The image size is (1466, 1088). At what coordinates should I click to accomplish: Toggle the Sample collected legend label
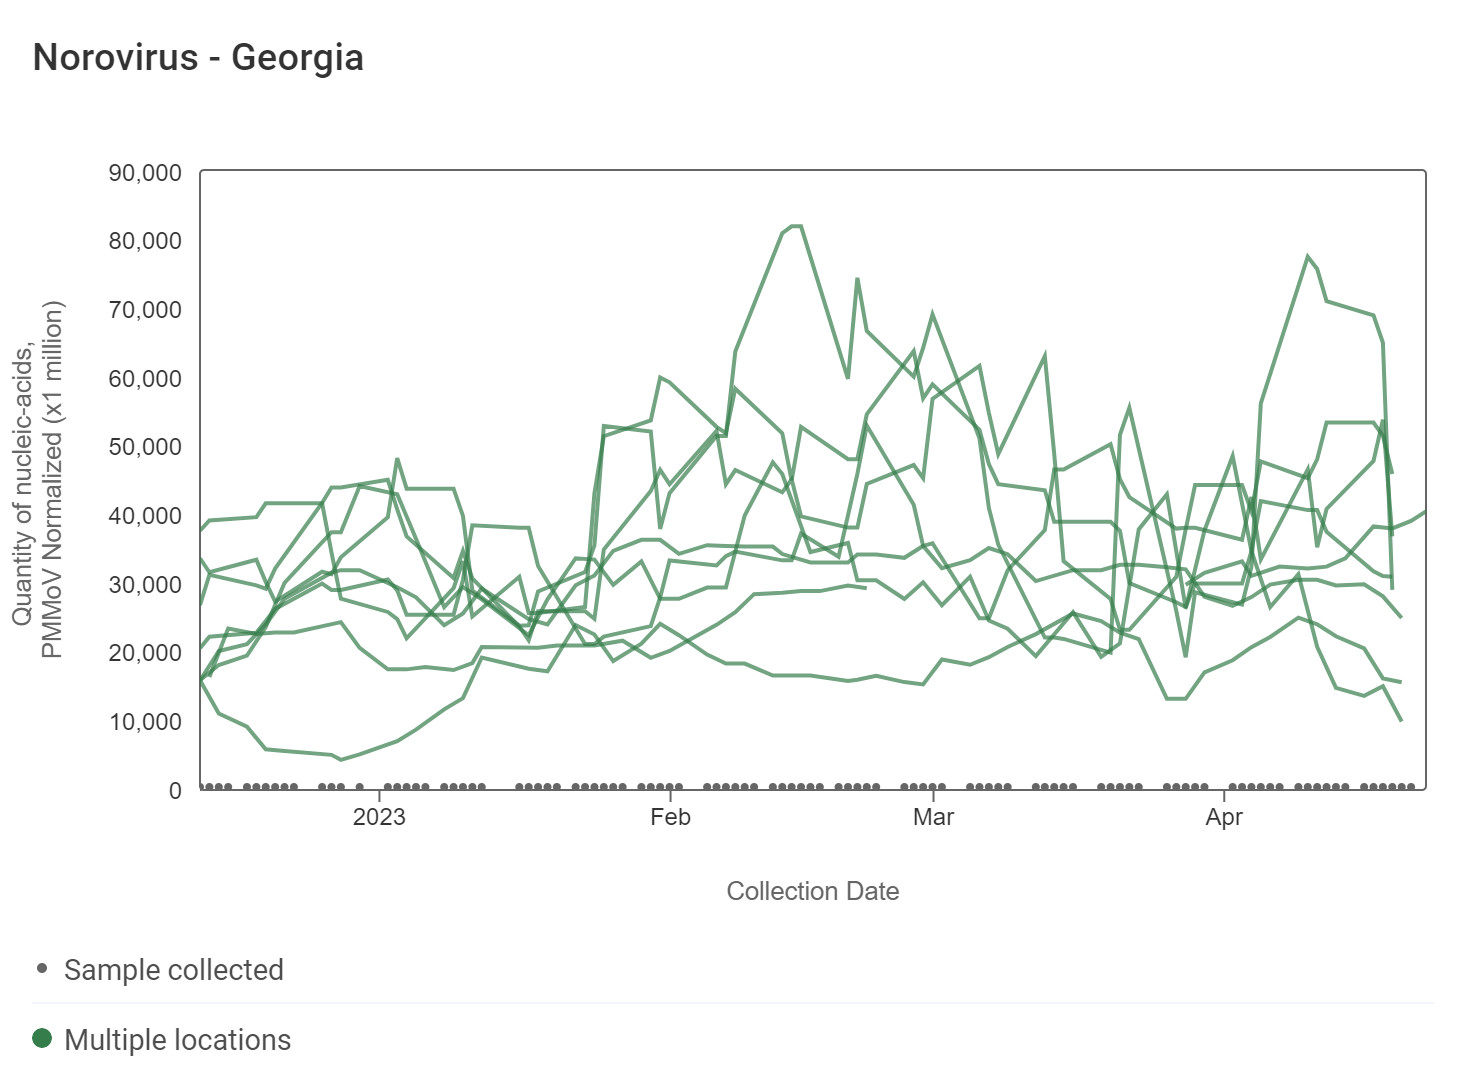pos(174,970)
